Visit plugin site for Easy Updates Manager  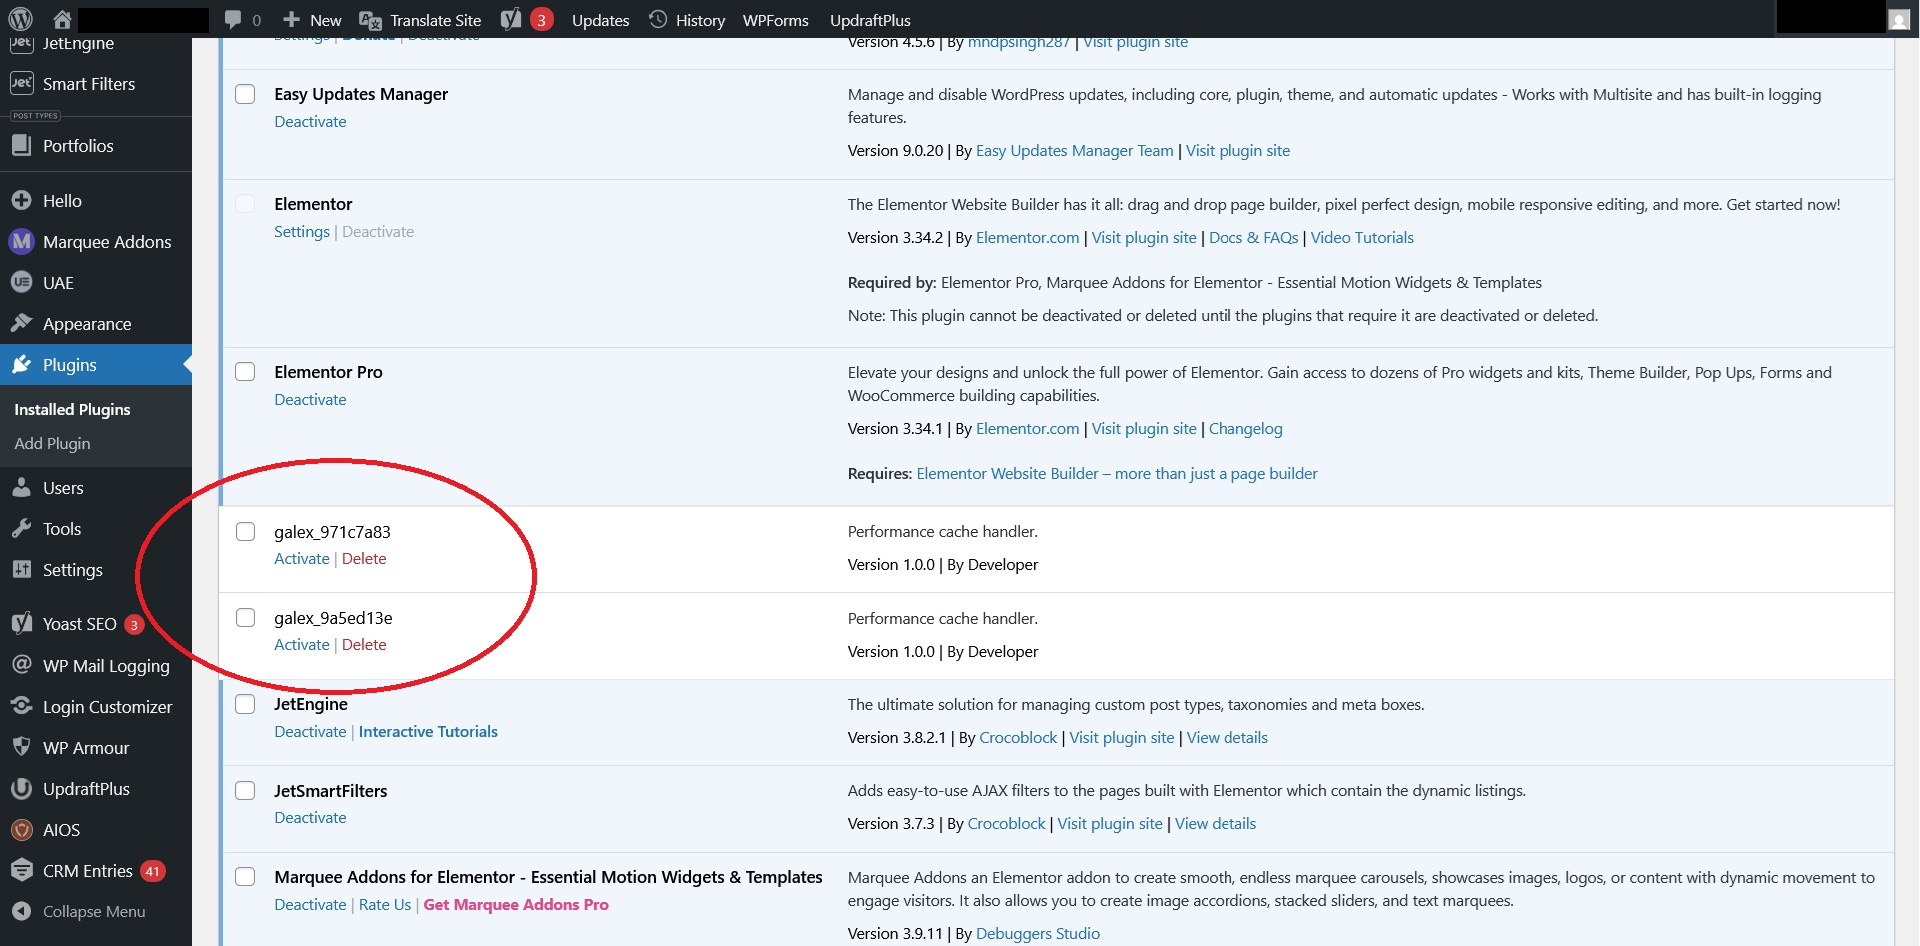(1238, 151)
